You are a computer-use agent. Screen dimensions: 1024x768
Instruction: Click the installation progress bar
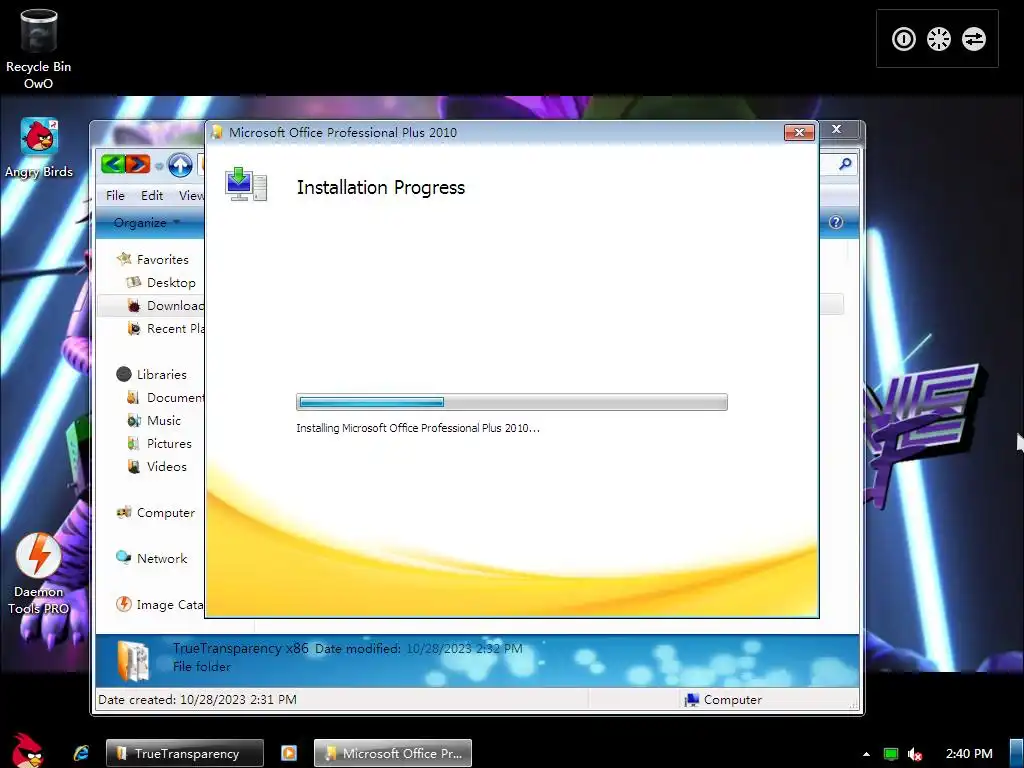click(511, 402)
